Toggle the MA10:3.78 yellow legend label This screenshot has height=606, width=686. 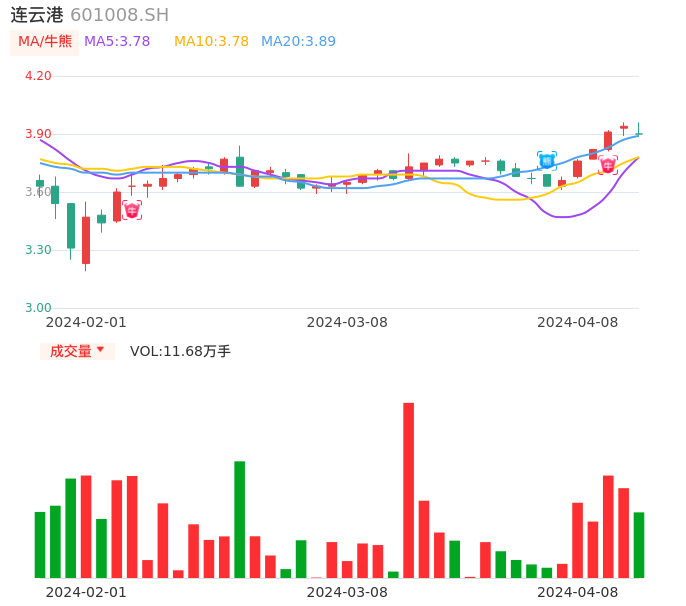211,42
